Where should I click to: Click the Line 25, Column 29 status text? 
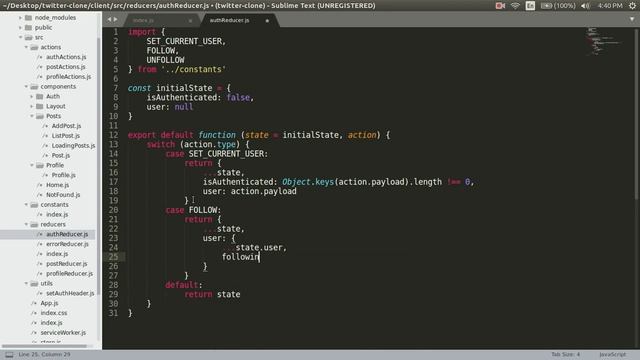(x=44, y=354)
